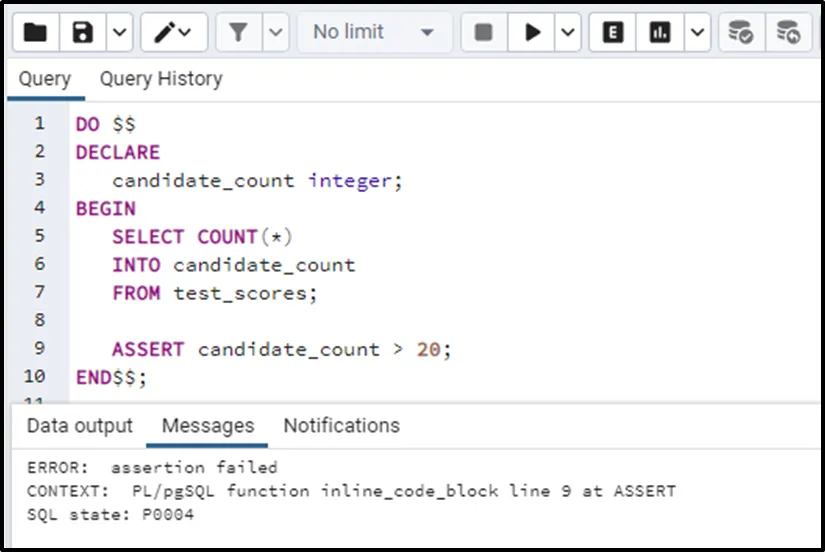Open the Data output tab
Viewport: 825px width, 552px height.
80,426
